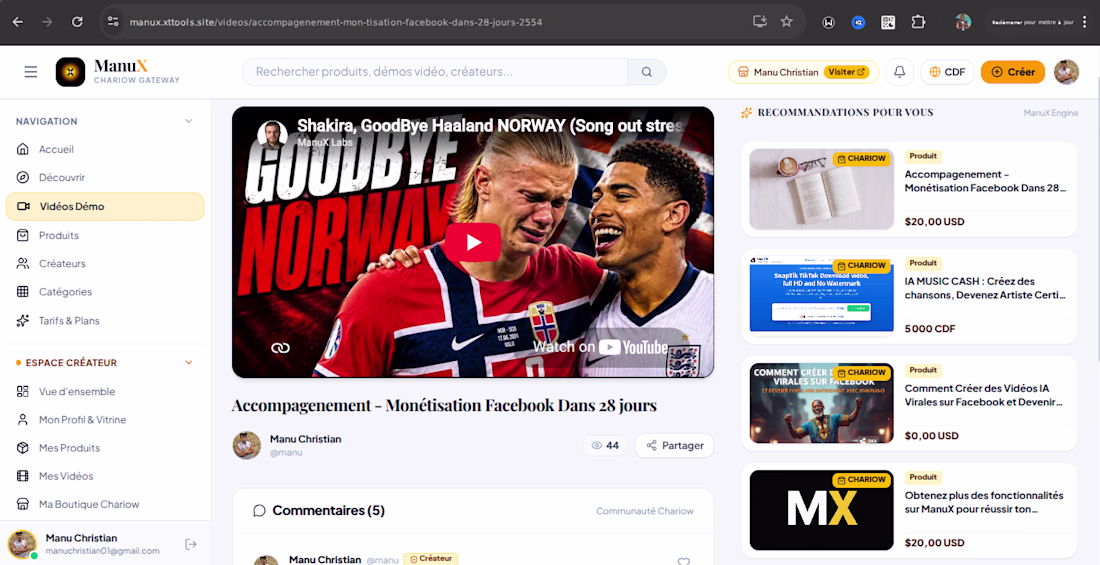Click the Visiter button
This screenshot has height=565, width=1100.
point(847,72)
